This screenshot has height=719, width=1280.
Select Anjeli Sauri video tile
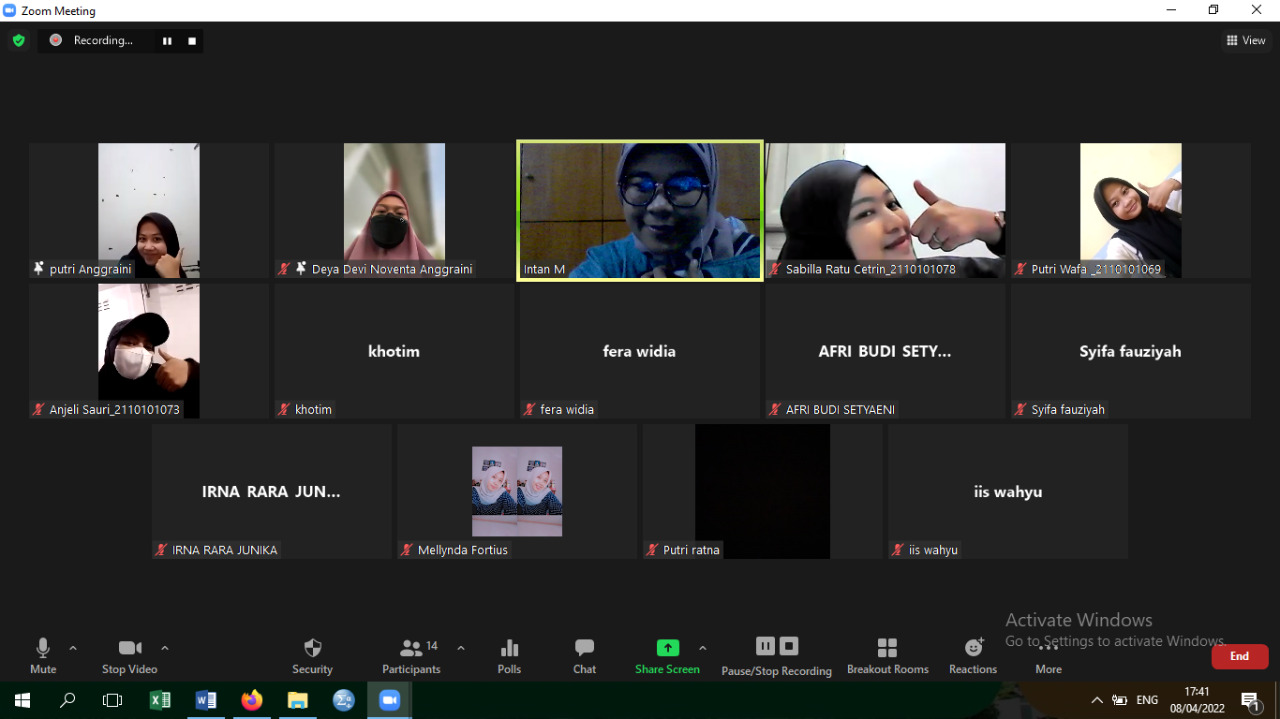point(149,351)
